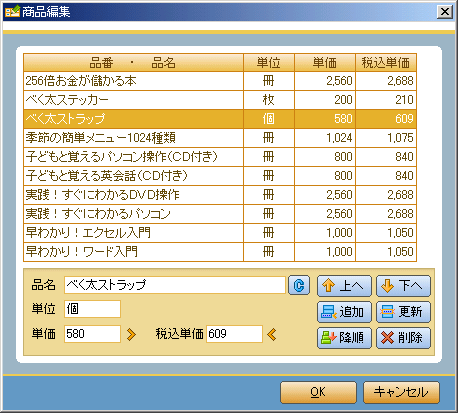Click into the 単価 input field showing 580

(x=92, y=334)
